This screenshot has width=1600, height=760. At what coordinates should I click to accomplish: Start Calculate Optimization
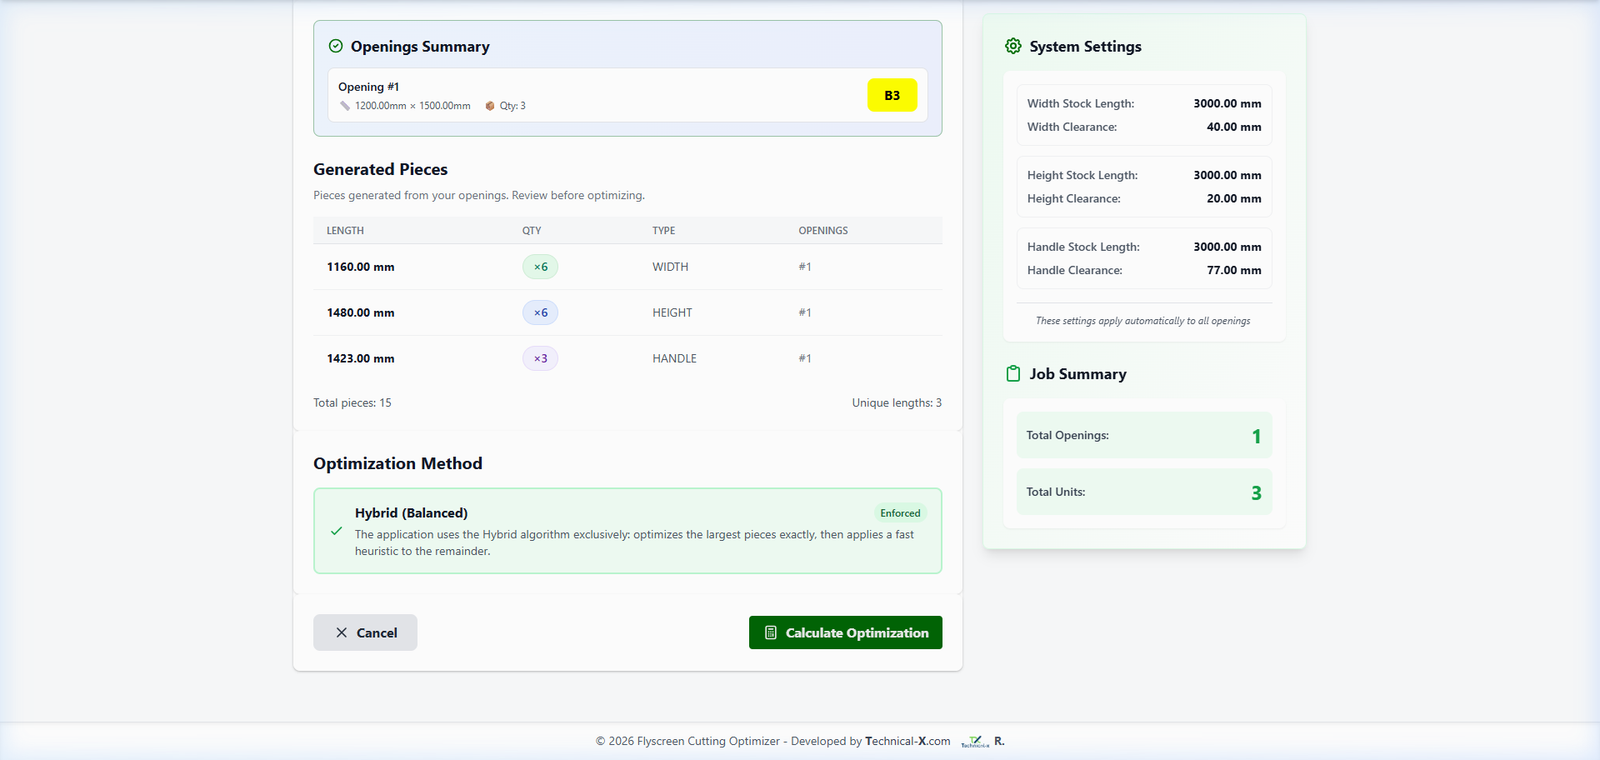coord(846,632)
